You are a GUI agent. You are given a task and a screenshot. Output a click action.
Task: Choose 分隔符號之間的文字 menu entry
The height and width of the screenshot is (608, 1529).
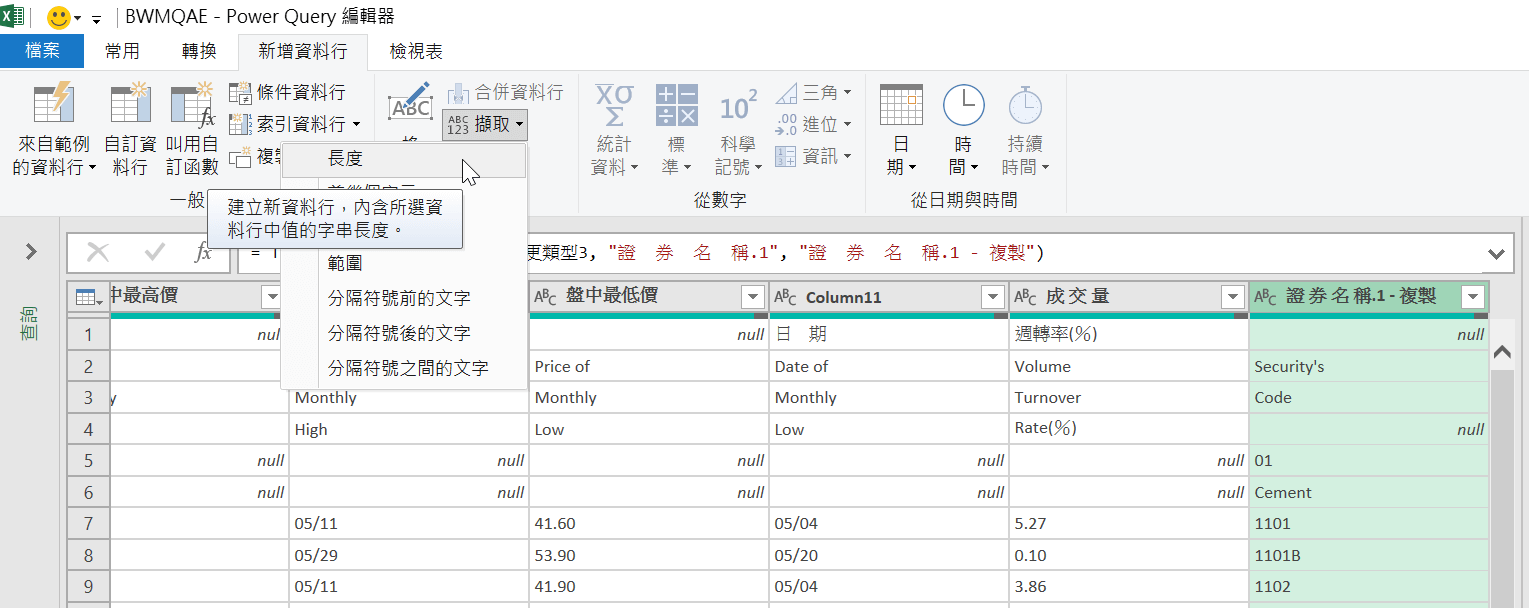point(403,368)
